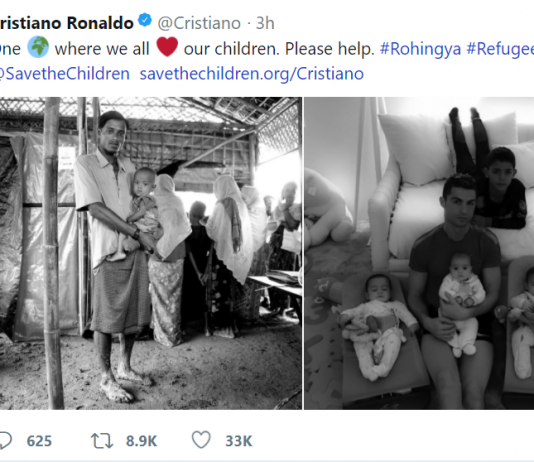Click tweet text 'our children. Please help.'
The height and width of the screenshot is (462, 534).
[x=279, y=49]
